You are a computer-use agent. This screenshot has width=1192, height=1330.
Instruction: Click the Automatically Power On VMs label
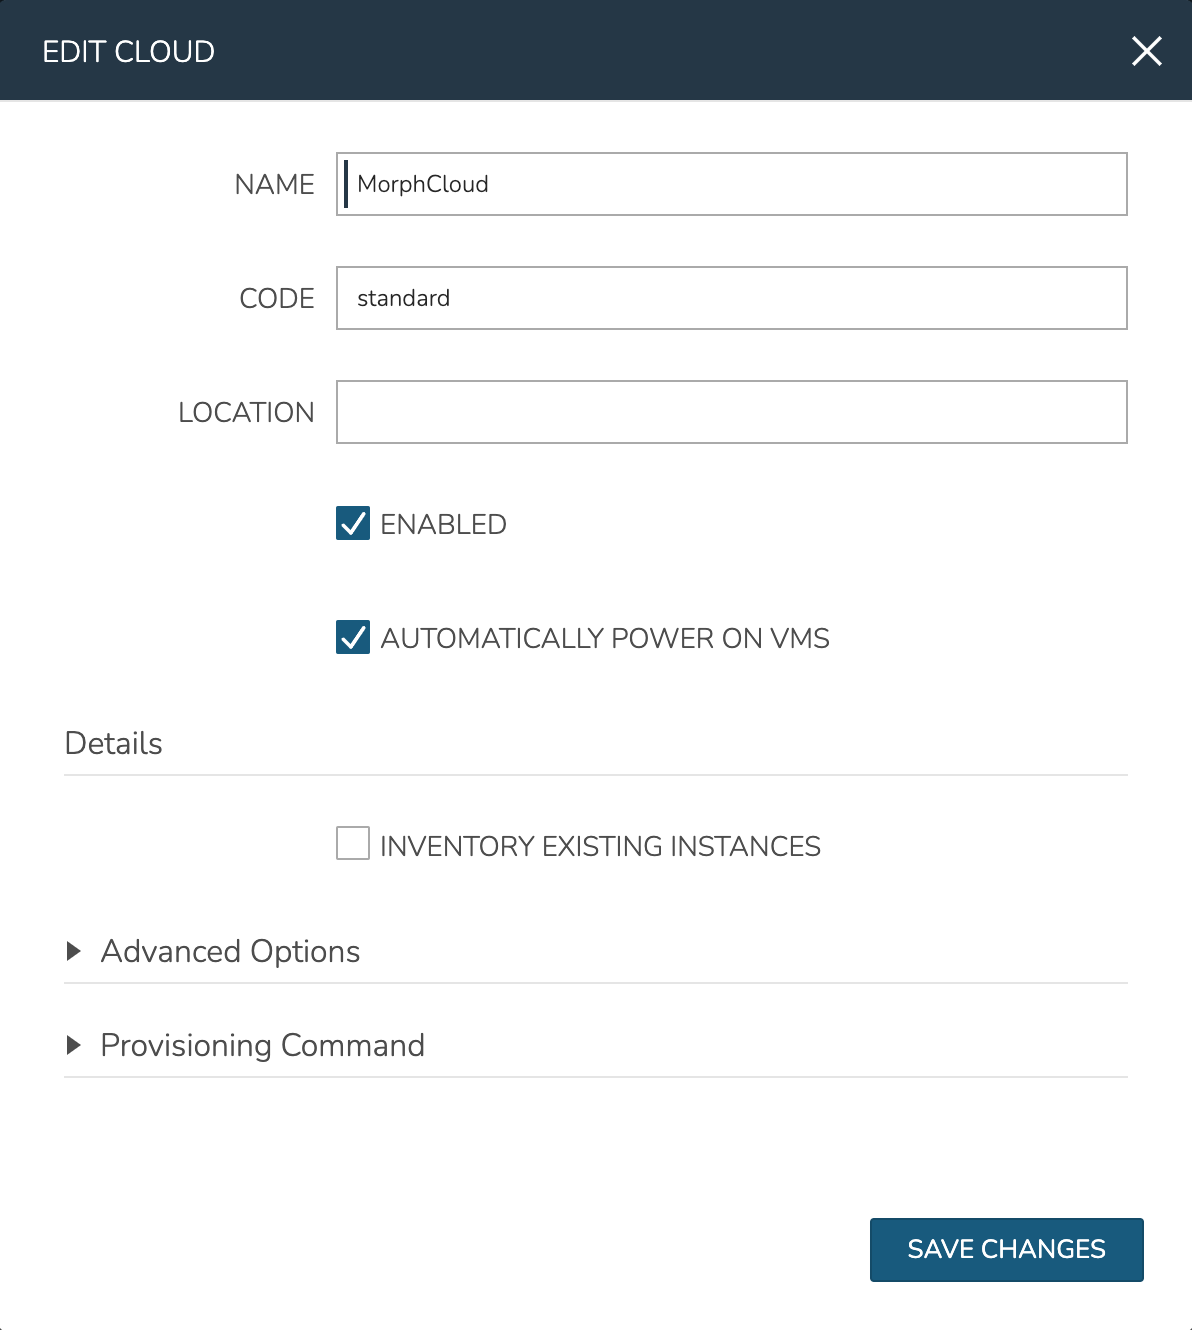tap(605, 638)
